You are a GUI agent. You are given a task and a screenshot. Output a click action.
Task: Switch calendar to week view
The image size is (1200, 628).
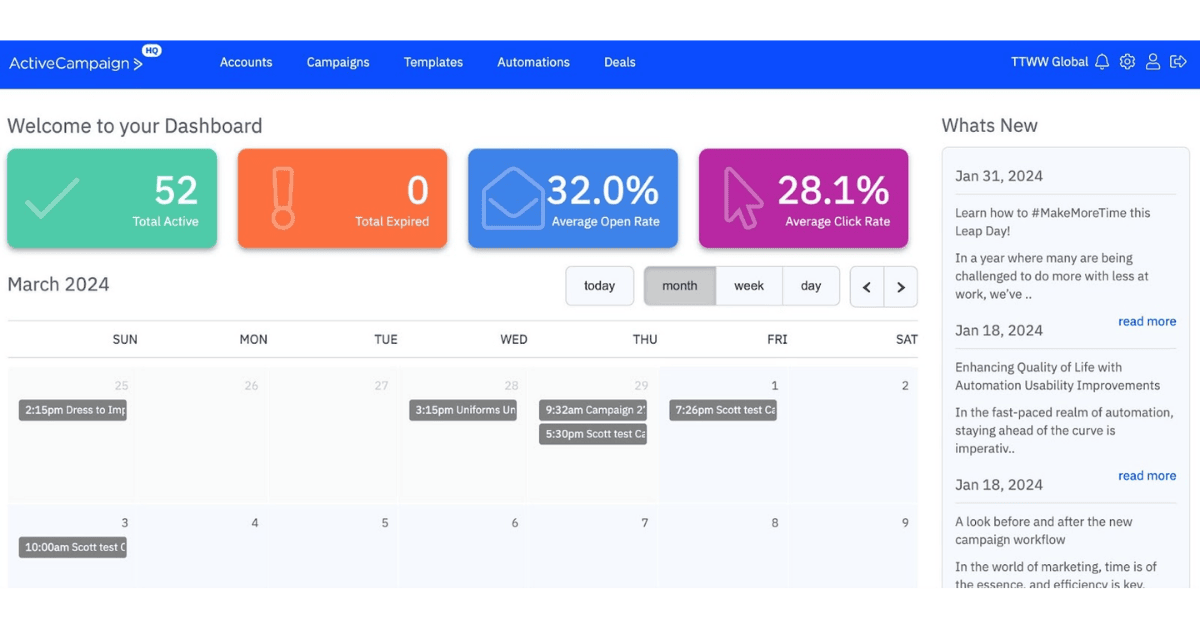749,286
